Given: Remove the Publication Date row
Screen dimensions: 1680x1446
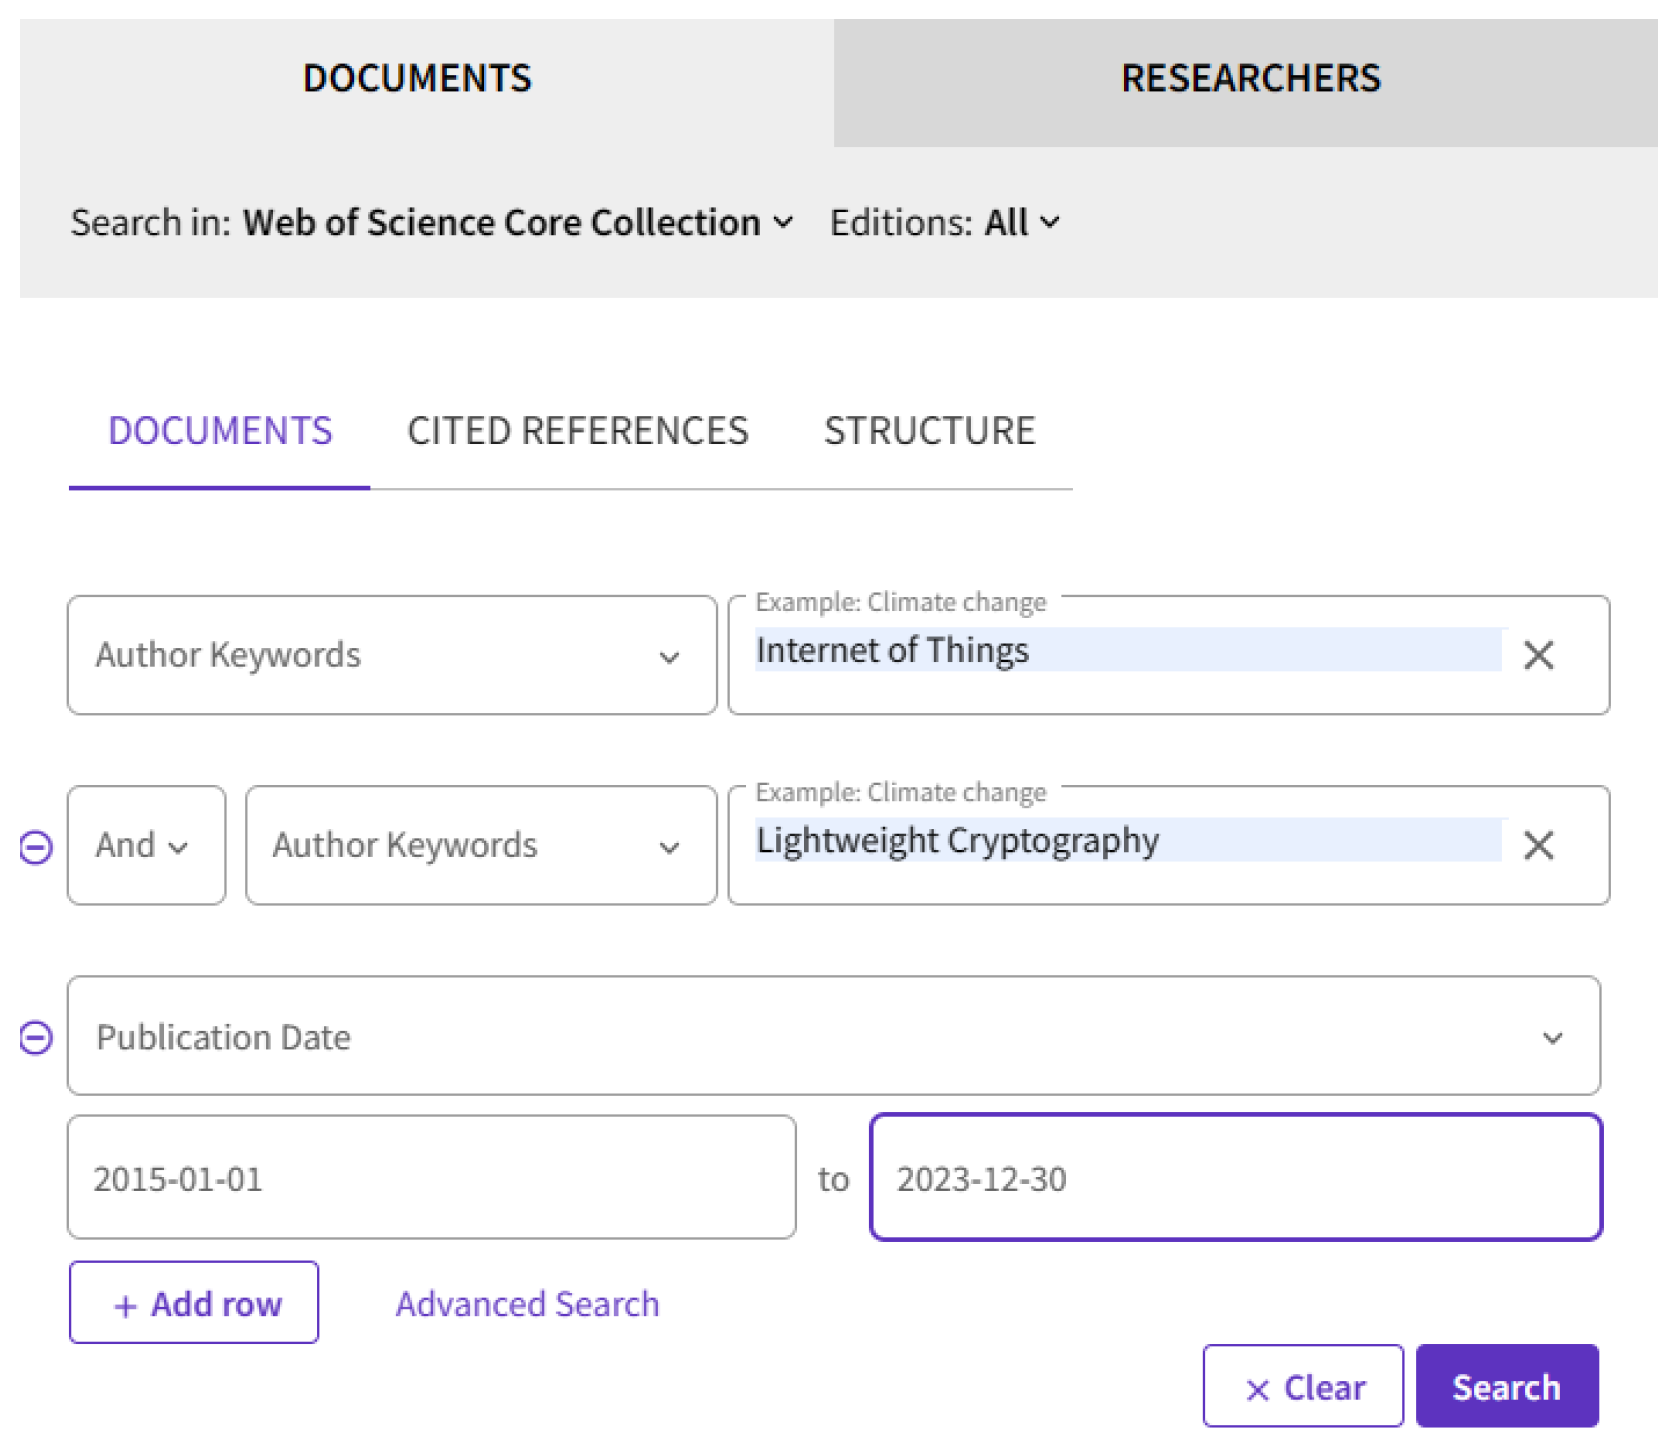Looking at the screenshot, I should point(36,1038).
